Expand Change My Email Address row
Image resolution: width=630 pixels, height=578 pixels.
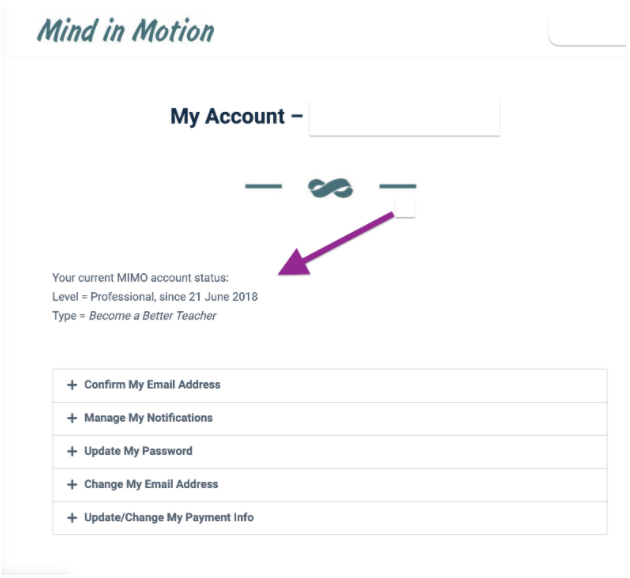330,485
